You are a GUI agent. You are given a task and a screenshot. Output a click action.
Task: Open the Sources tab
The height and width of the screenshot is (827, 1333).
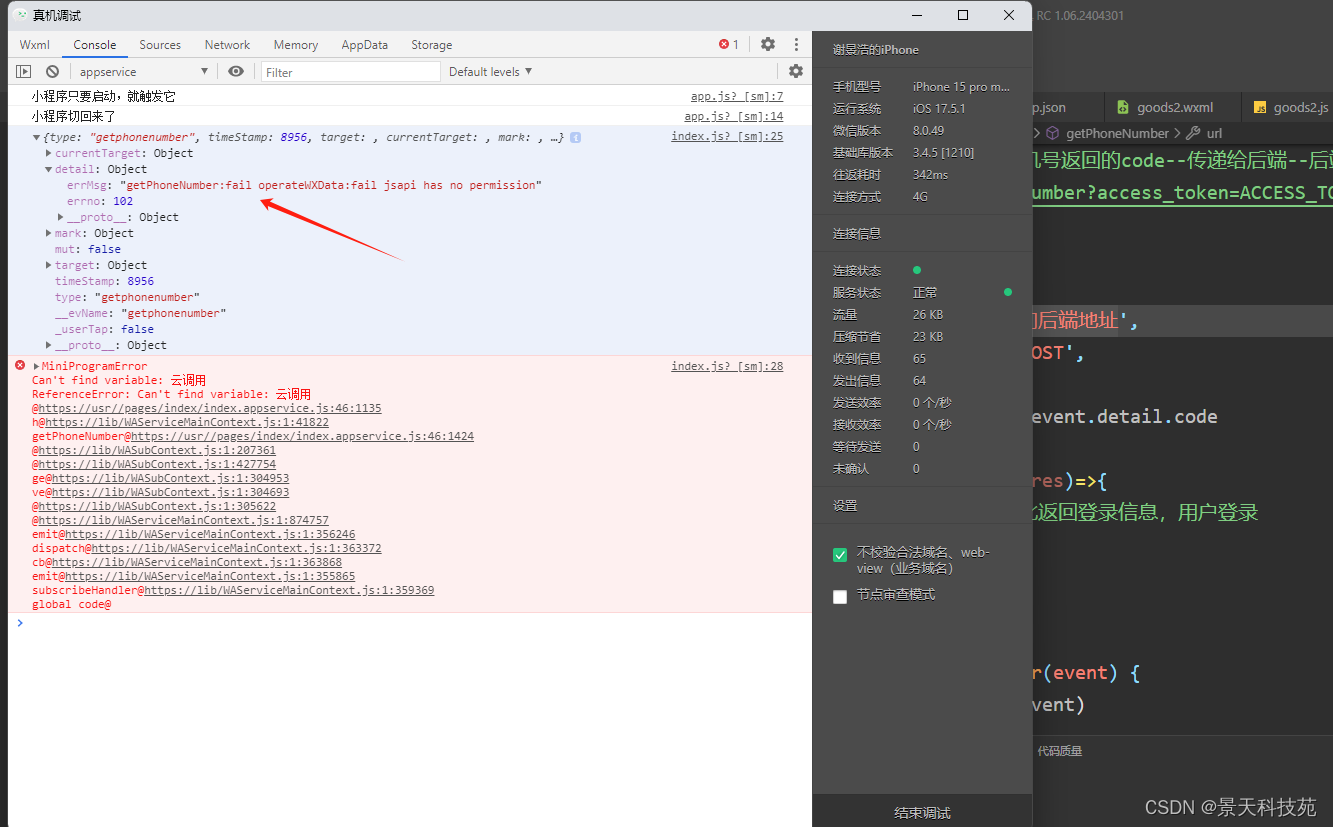click(x=160, y=45)
